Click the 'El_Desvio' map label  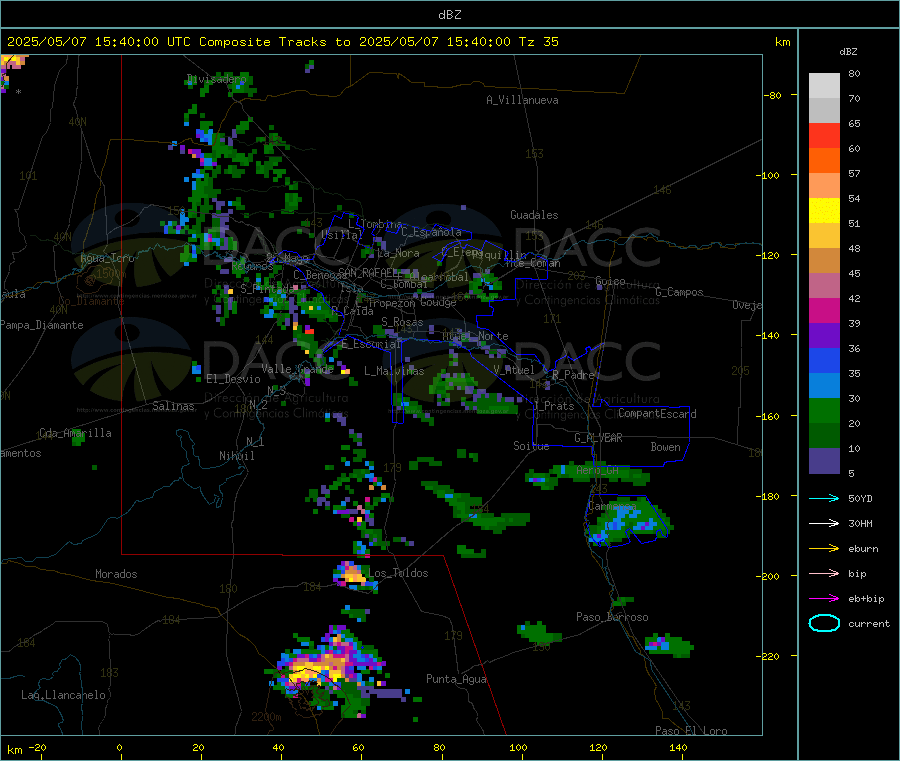point(233,379)
